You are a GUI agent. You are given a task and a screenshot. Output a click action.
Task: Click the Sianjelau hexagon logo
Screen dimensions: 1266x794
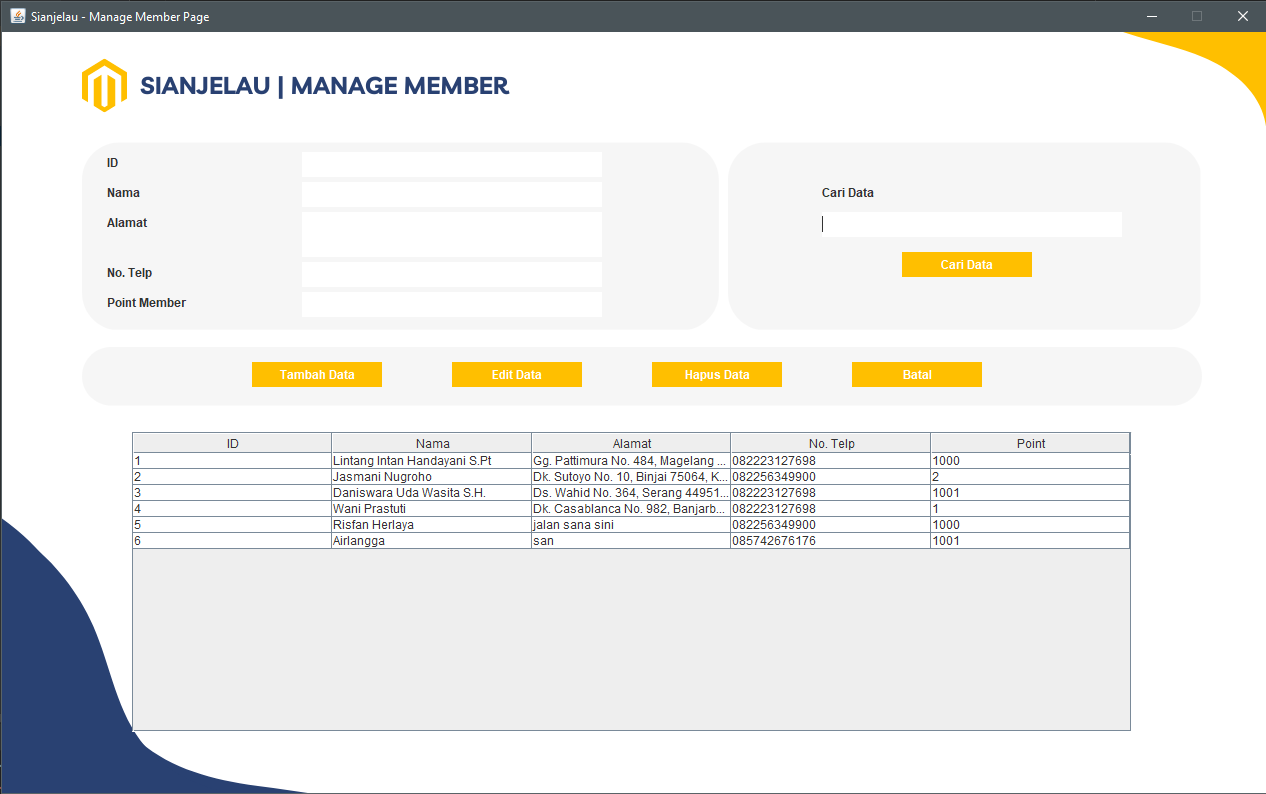tap(104, 86)
